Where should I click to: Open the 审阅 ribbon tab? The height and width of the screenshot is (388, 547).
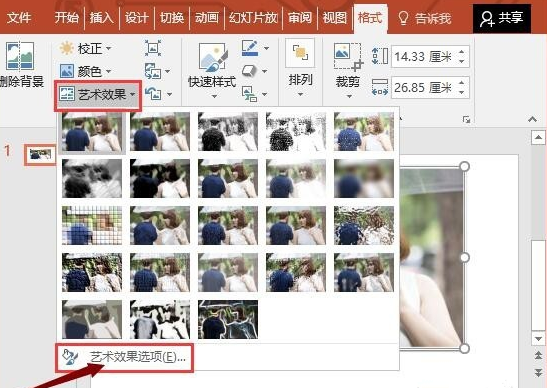point(300,17)
